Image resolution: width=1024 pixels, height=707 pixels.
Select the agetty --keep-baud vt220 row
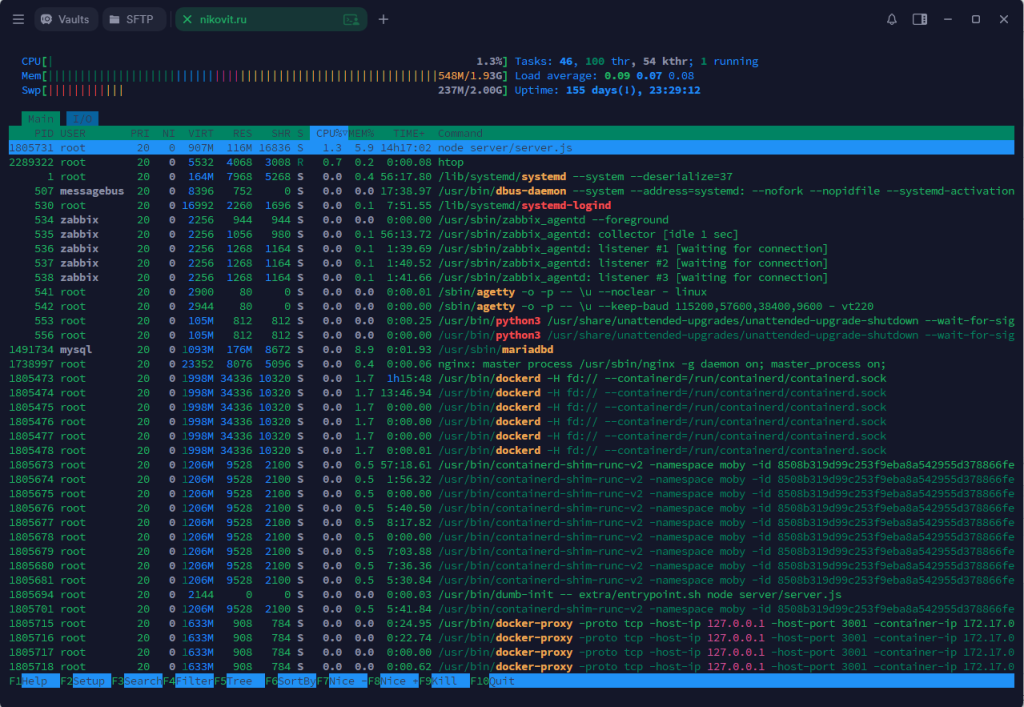(x=511, y=306)
